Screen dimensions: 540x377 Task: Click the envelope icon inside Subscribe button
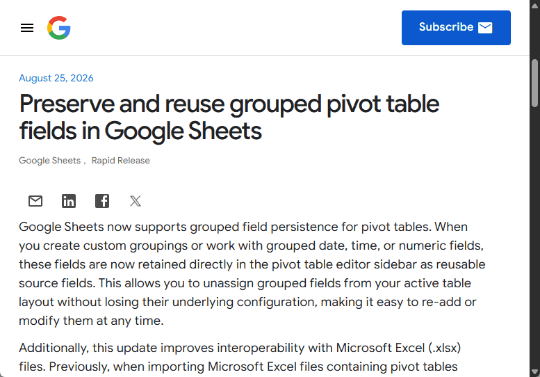tap(485, 27)
